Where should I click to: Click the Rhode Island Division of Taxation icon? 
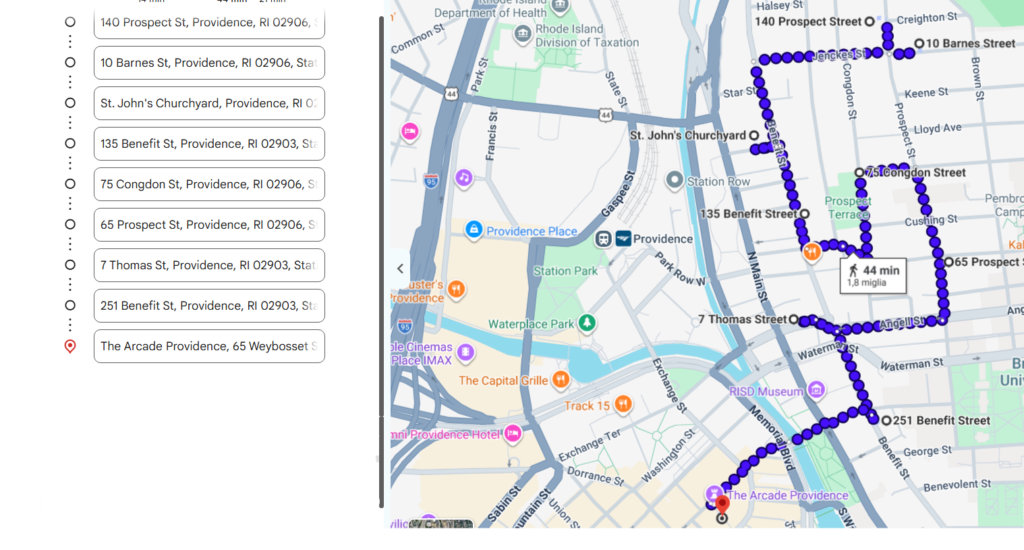coord(522,34)
